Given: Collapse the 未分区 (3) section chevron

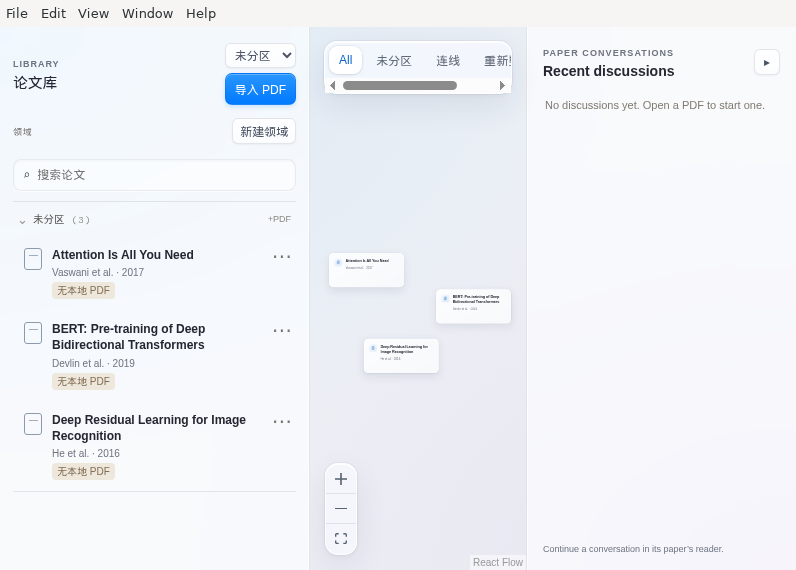Looking at the screenshot, I should pos(22,221).
